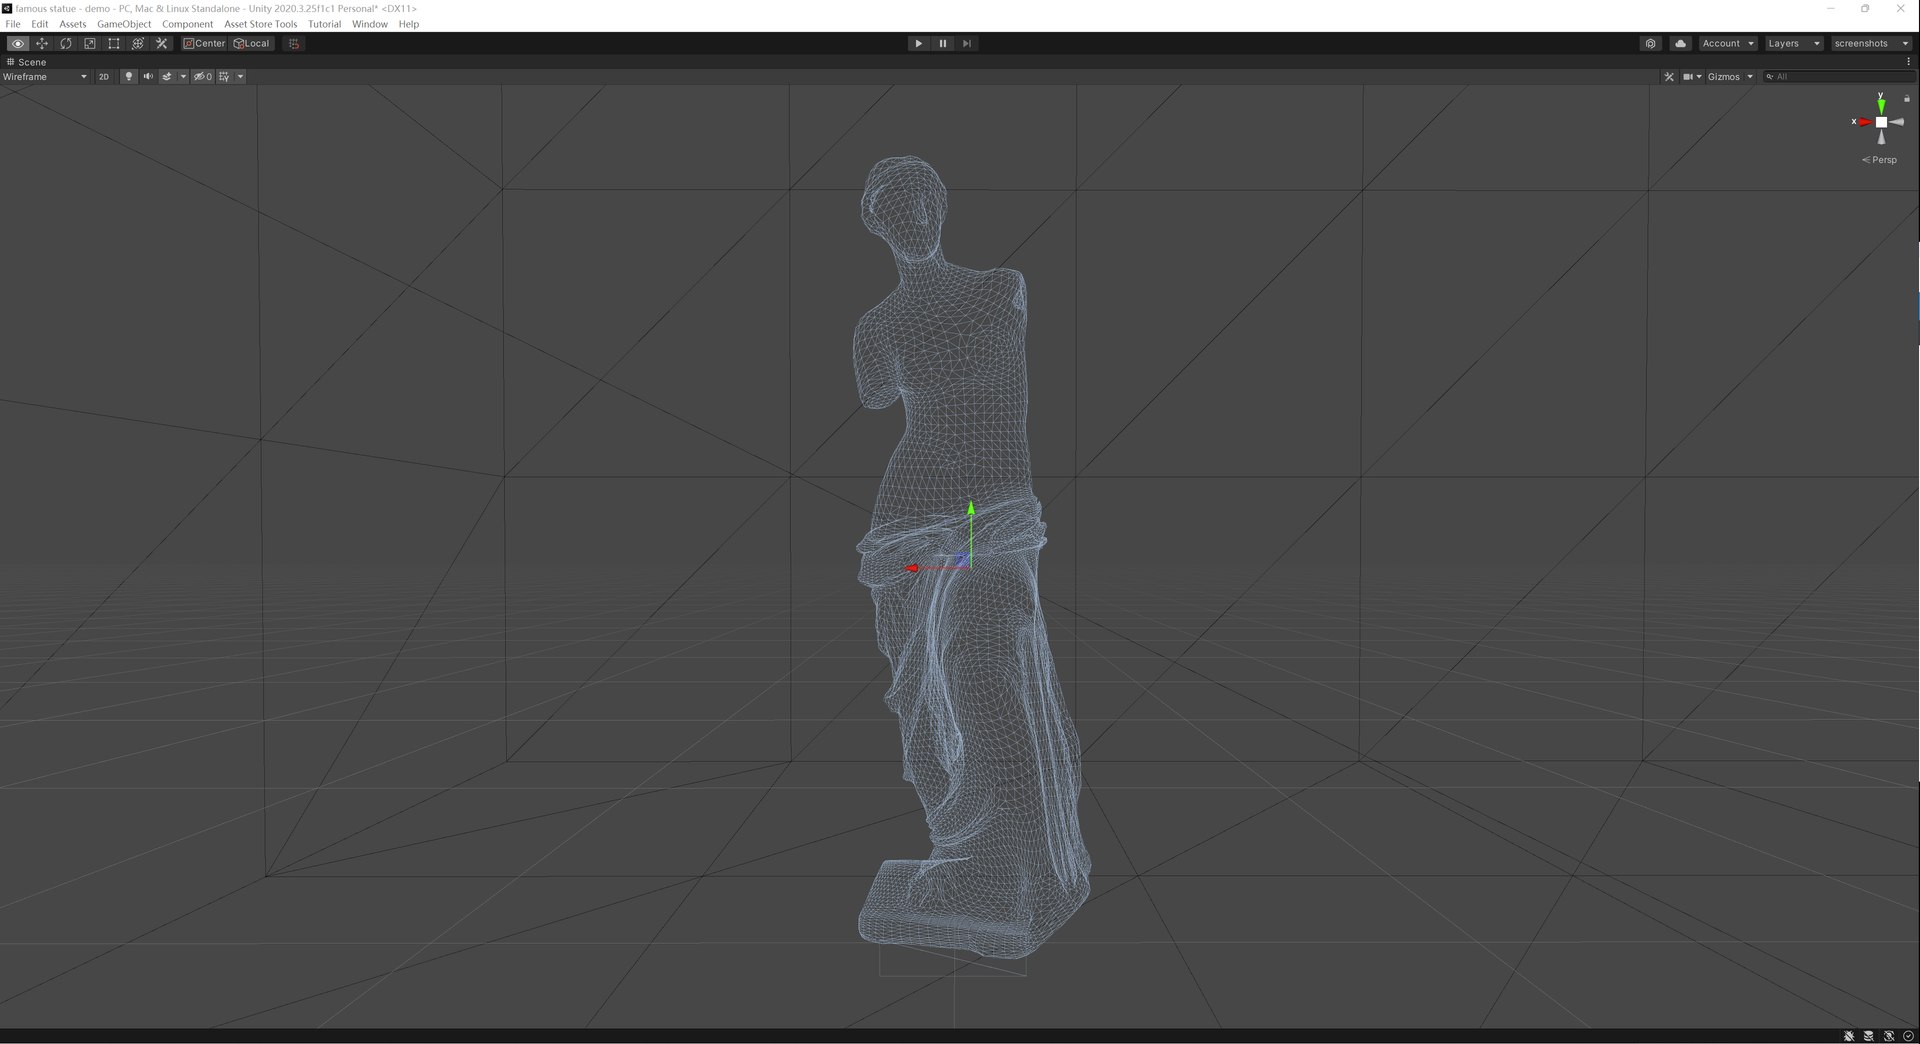Open the Gizmos dropdown
1920x1044 pixels.
coord(1730,77)
